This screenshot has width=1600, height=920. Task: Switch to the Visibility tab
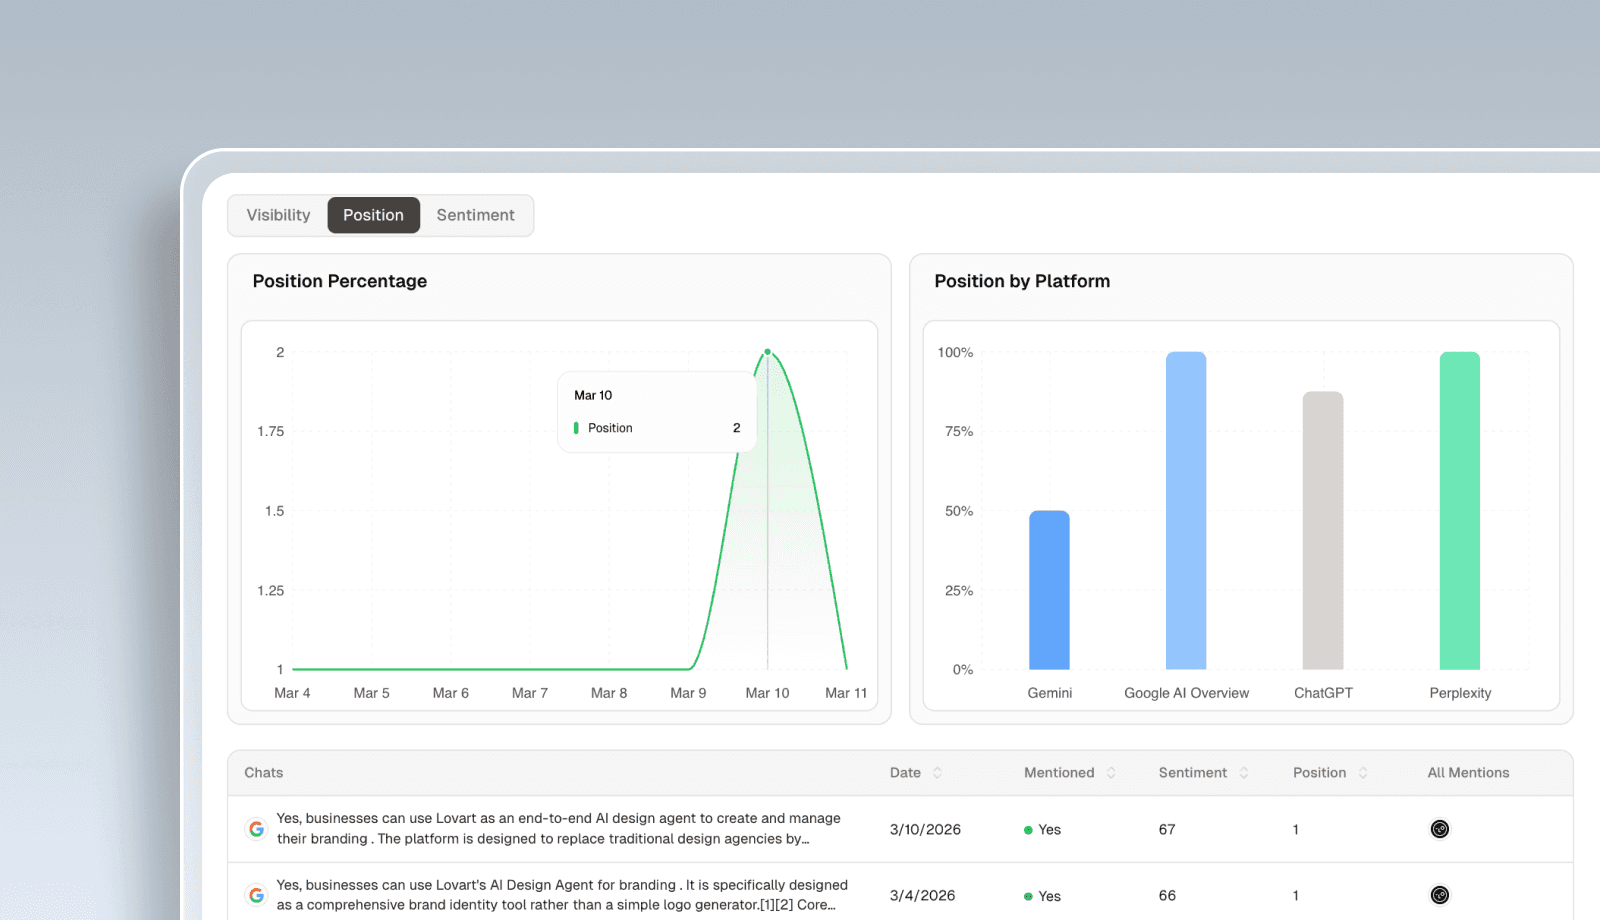pyautogui.click(x=278, y=215)
